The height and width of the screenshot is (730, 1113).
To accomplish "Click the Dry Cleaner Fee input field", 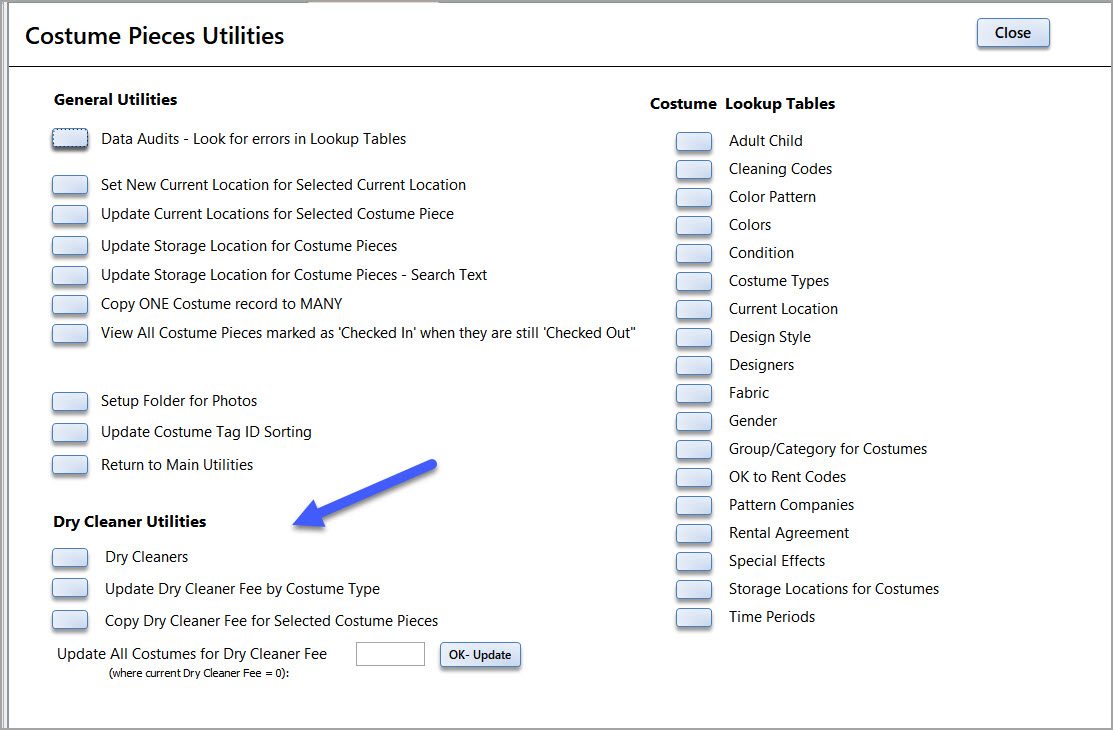I will 390,654.
